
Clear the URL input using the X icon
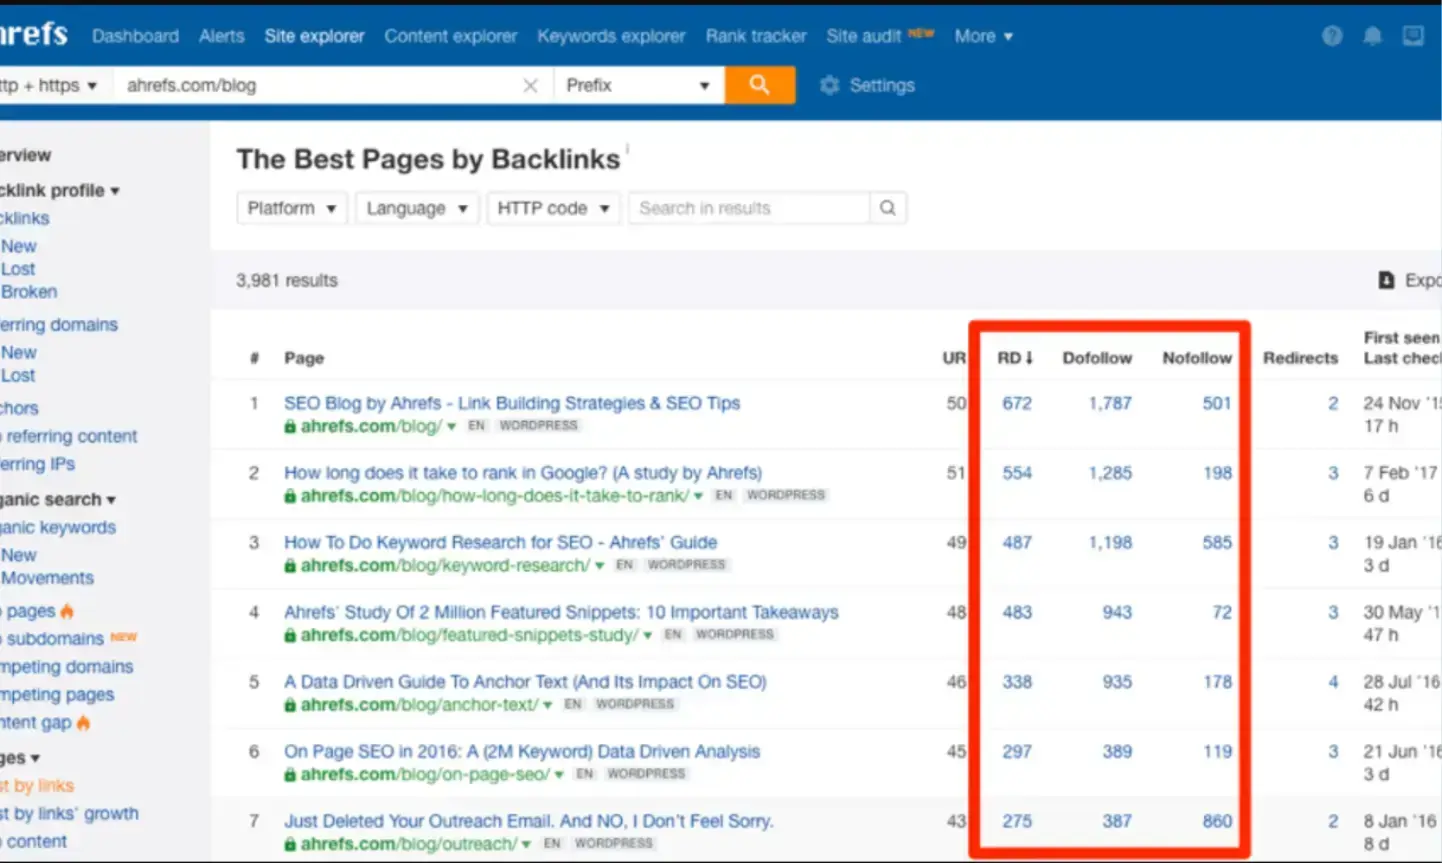[530, 85]
